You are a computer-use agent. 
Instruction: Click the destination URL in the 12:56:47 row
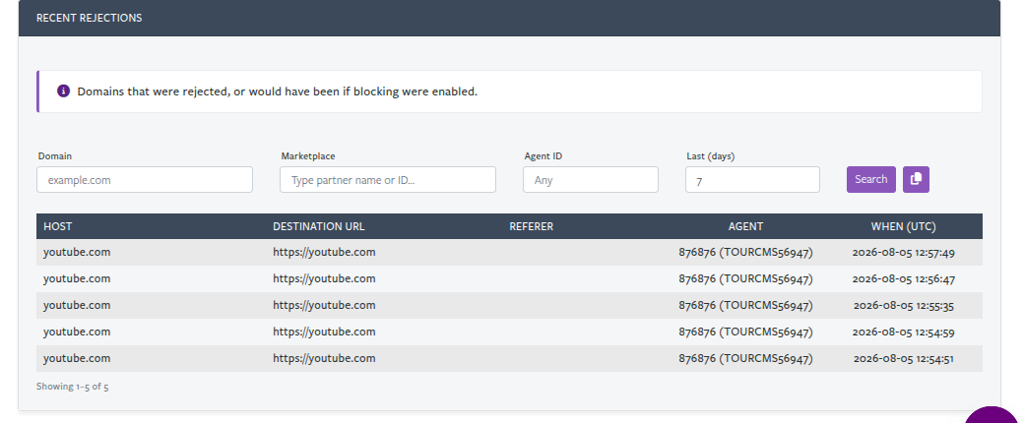(x=324, y=279)
